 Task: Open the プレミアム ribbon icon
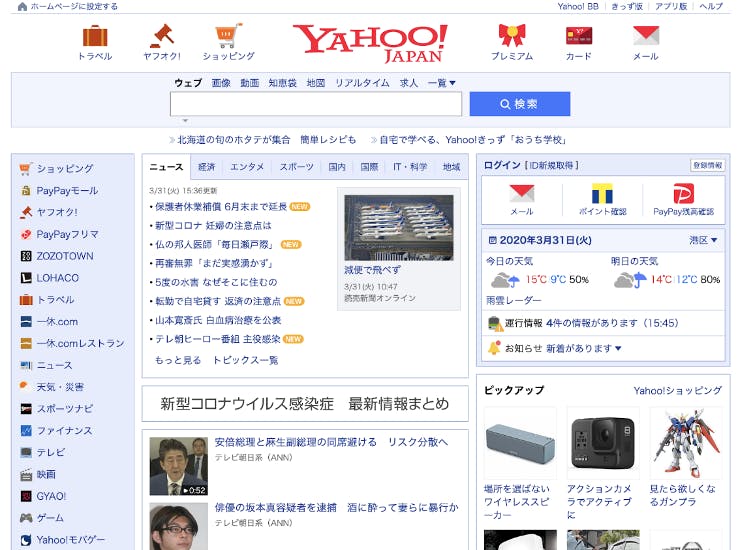tap(512, 35)
